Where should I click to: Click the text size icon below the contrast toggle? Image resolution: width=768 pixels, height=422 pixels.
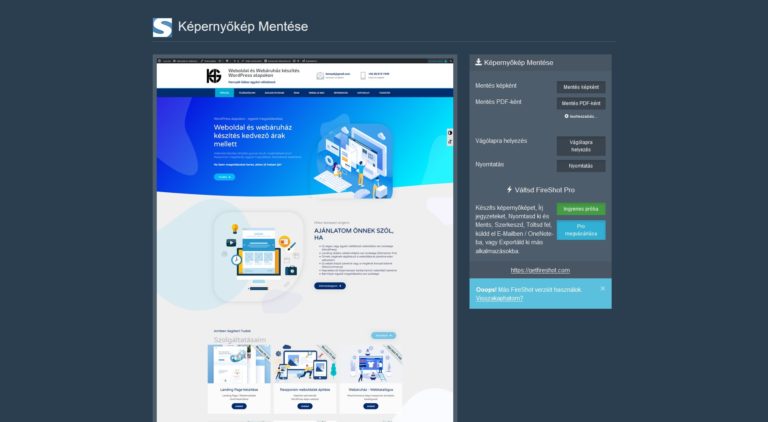[x=450, y=141]
